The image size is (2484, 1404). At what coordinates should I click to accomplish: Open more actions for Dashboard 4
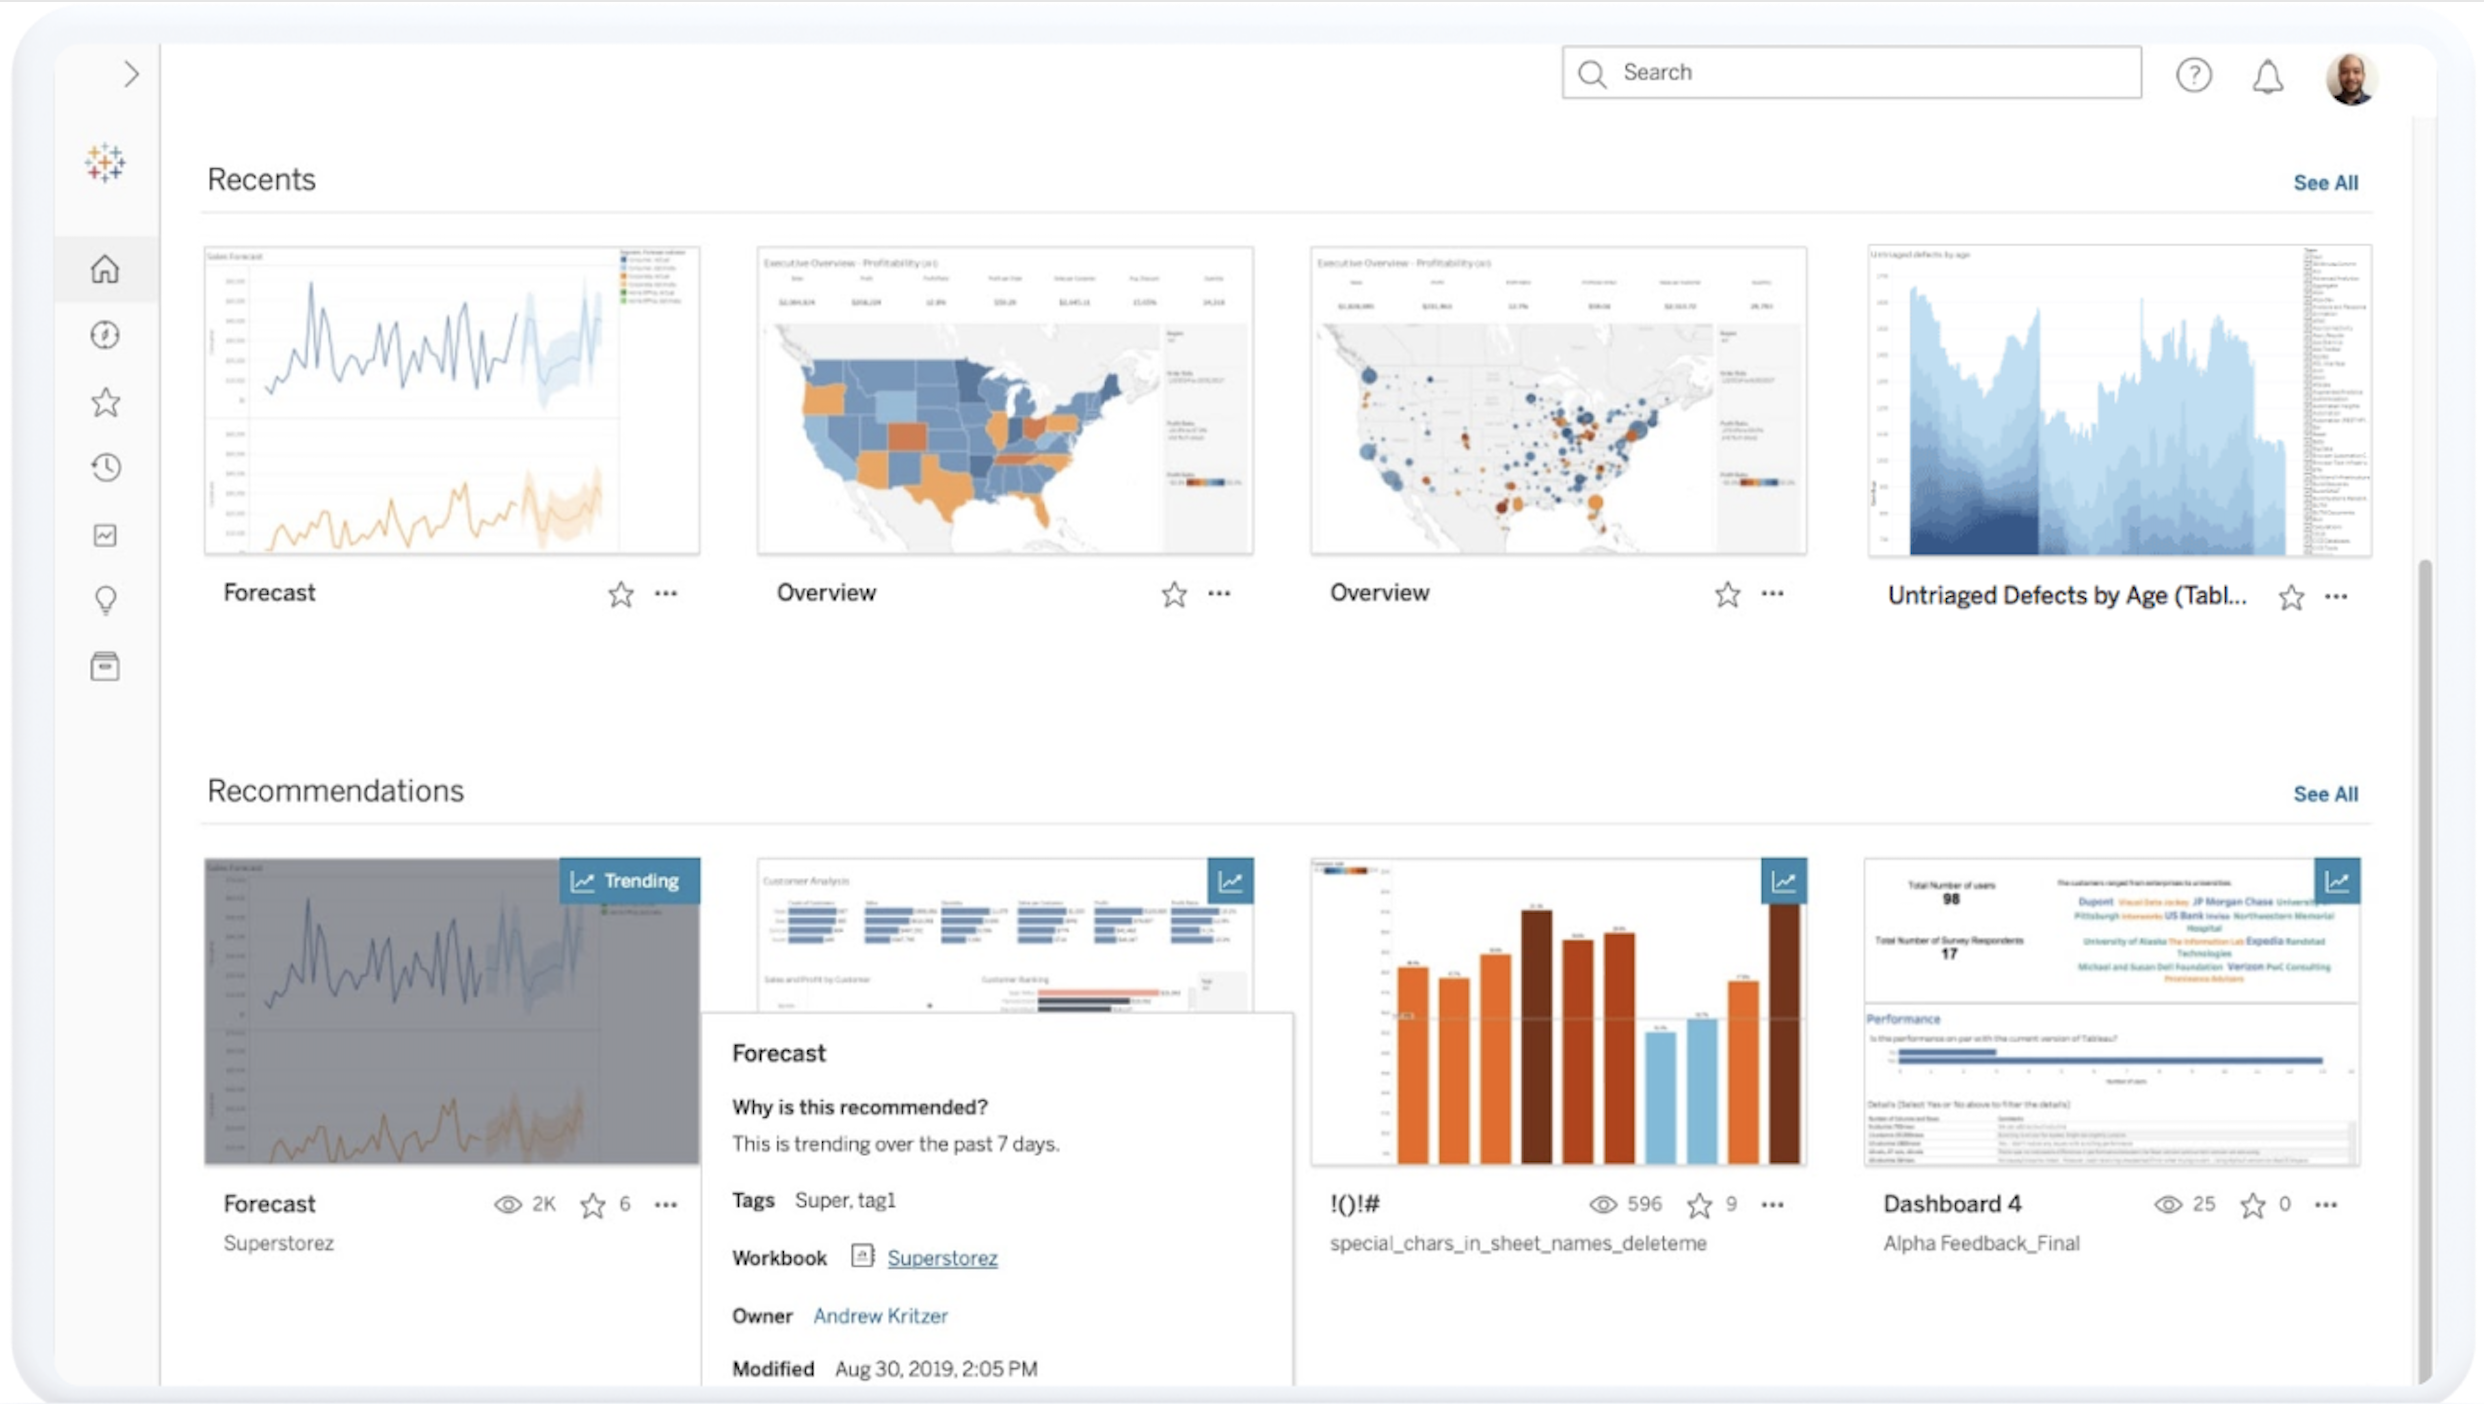[2326, 1205]
